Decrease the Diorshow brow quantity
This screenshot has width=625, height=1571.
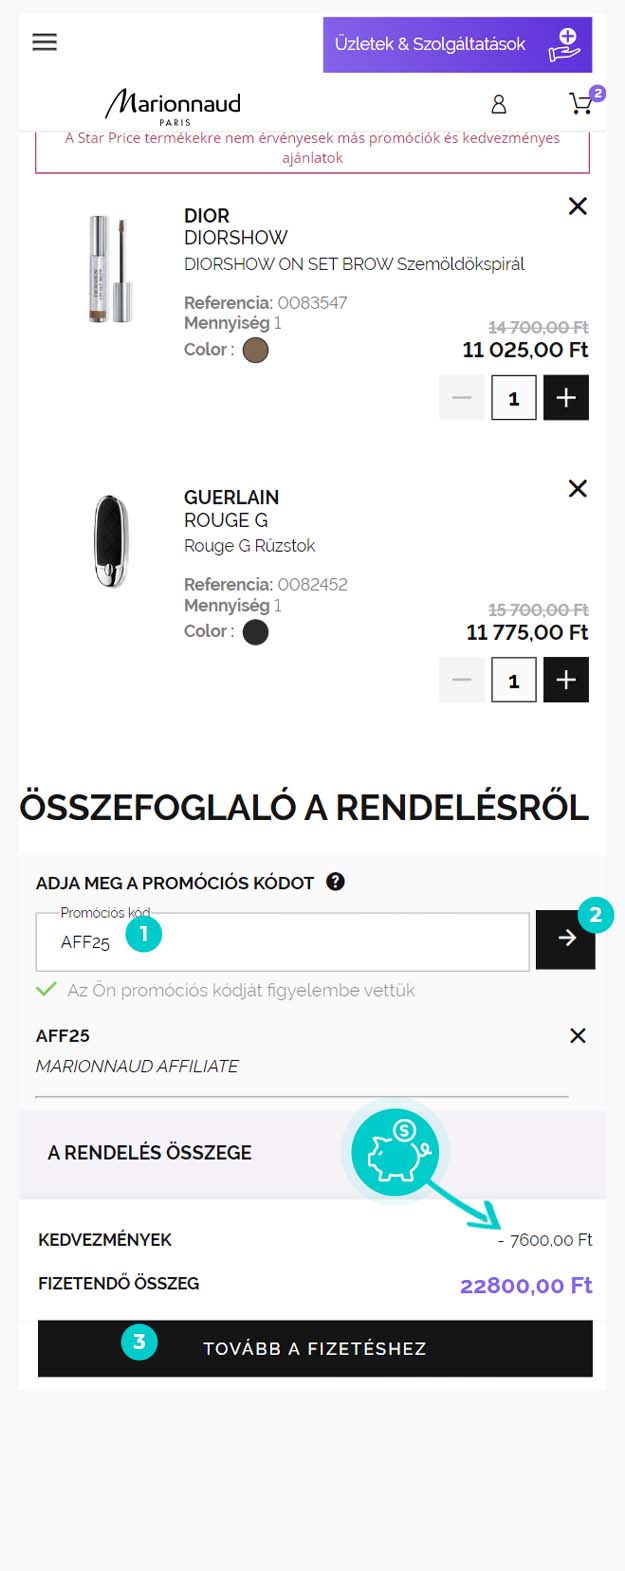pos(461,398)
